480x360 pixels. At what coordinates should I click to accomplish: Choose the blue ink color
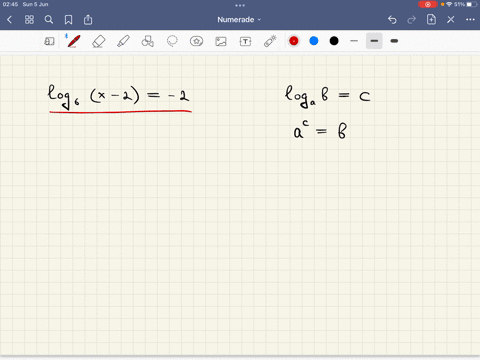(x=314, y=41)
